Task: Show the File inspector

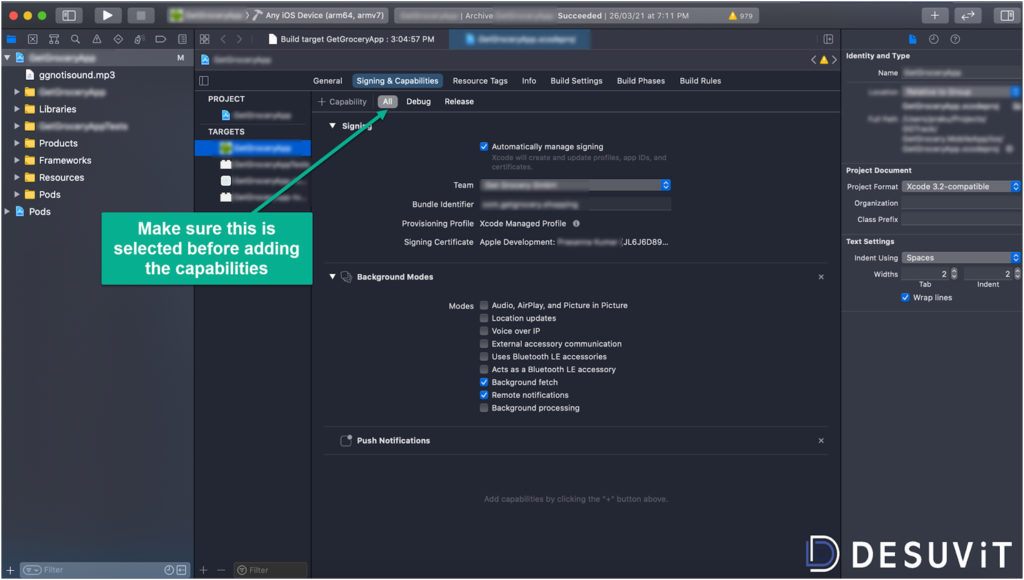Action: point(912,39)
